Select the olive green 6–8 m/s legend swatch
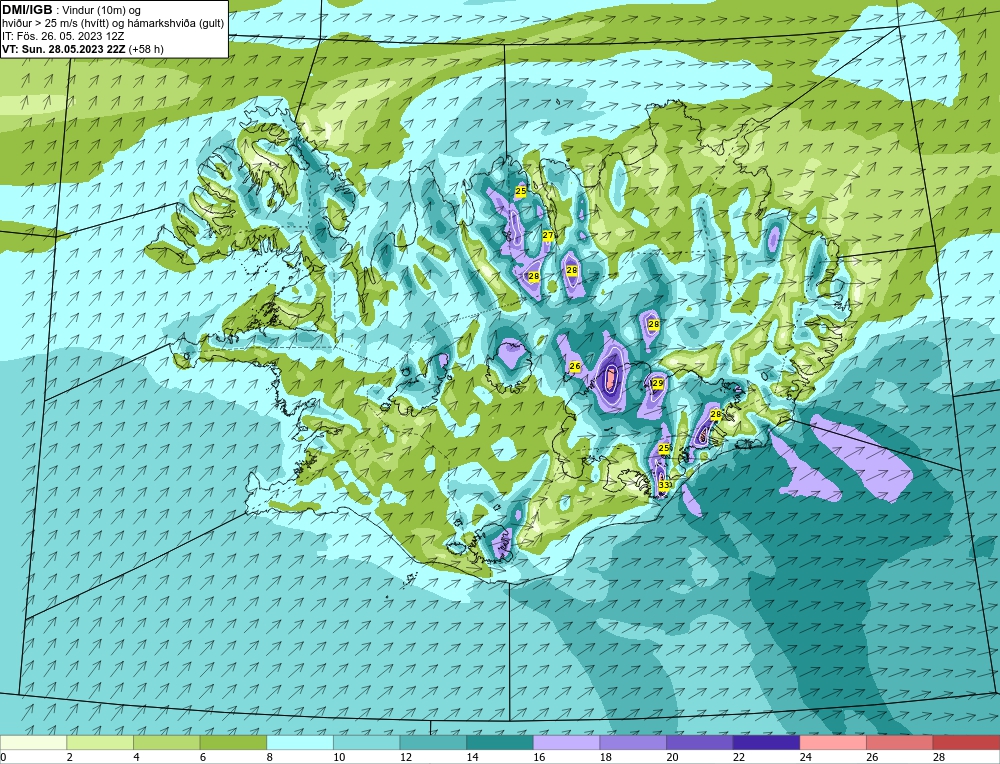 (233, 743)
